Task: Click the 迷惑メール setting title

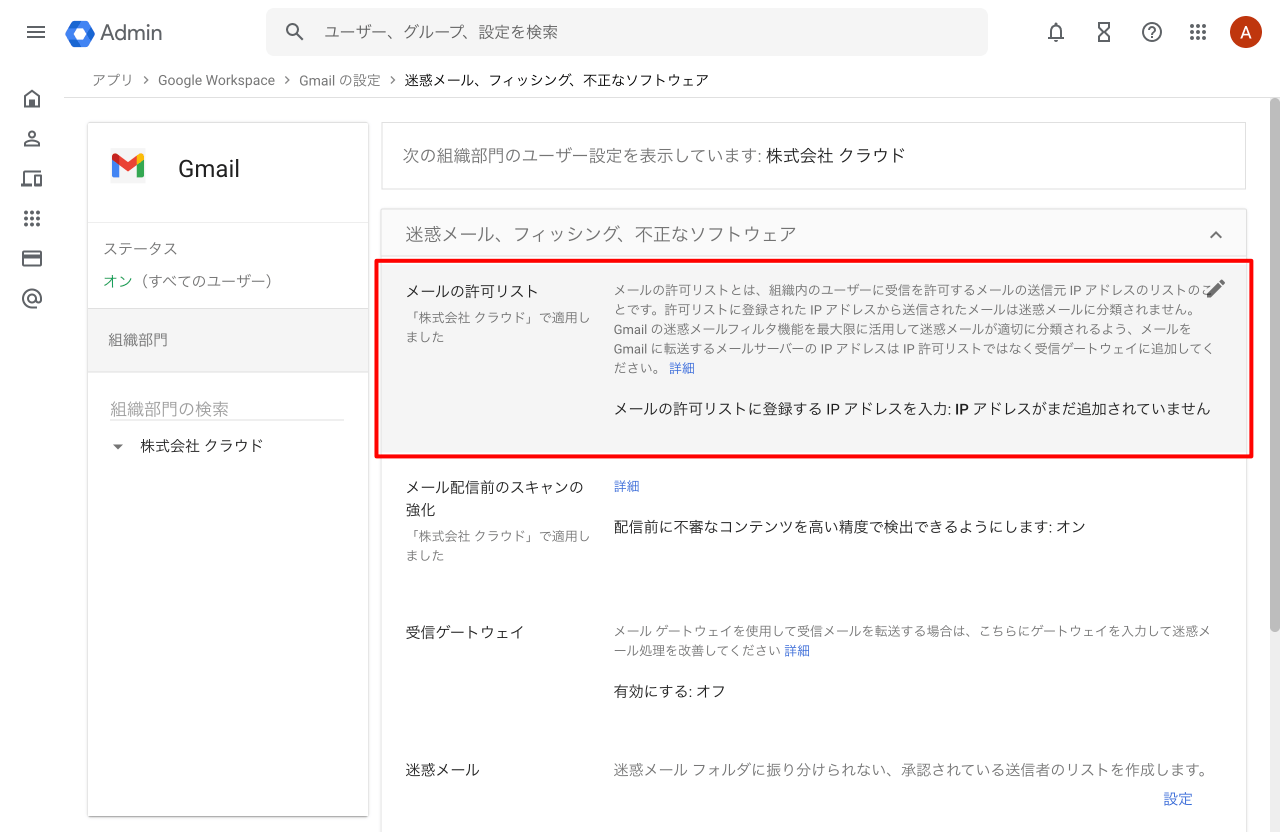Action: tap(443, 770)
